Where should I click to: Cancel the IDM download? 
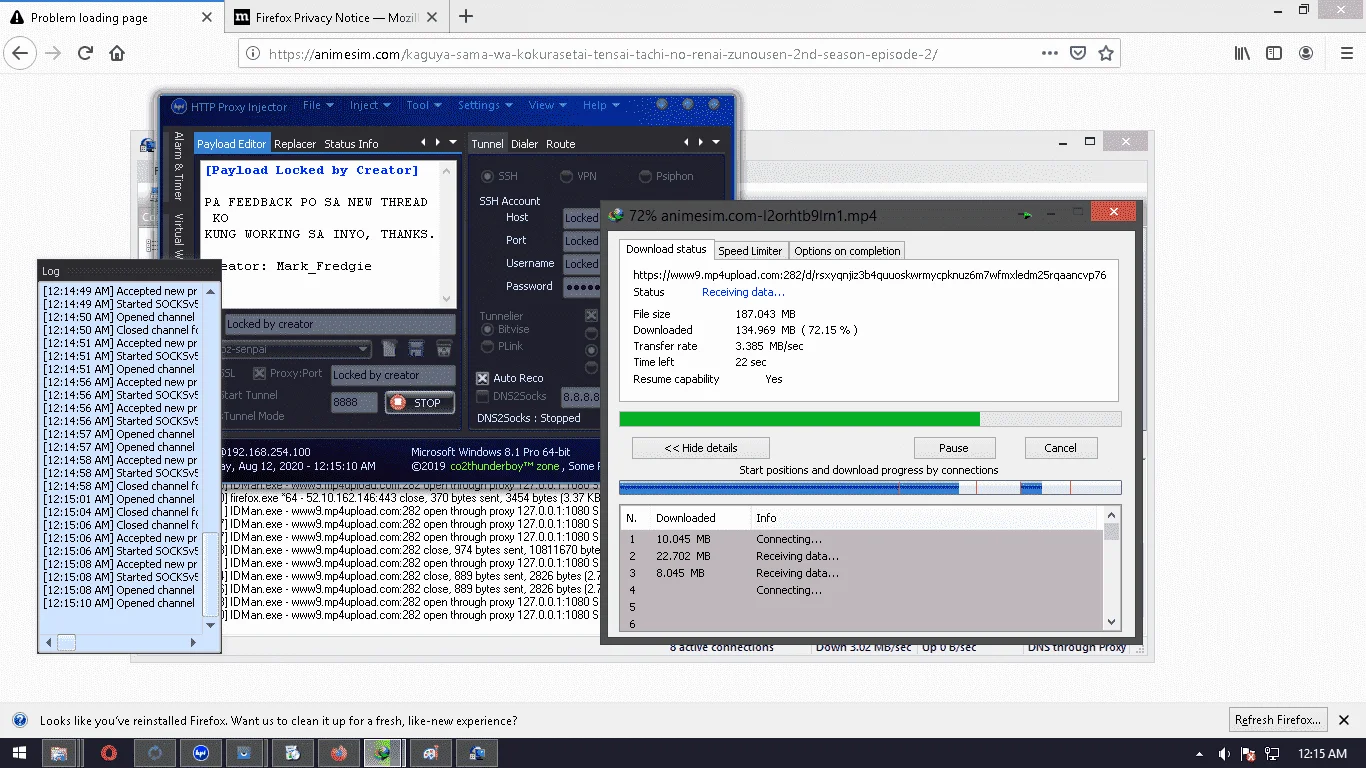[x=1061, y=448]
